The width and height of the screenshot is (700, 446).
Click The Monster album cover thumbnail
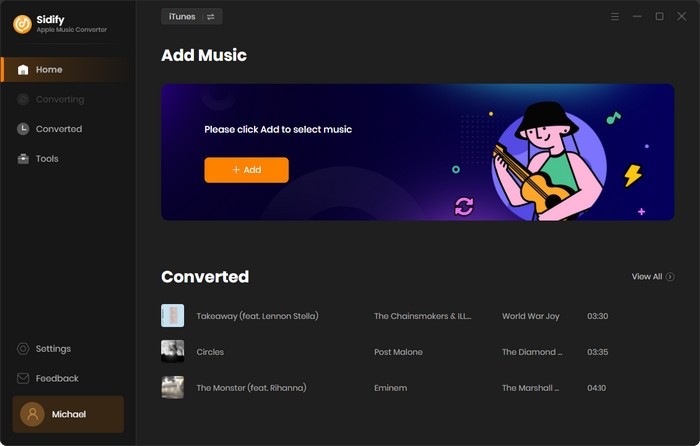172,388
